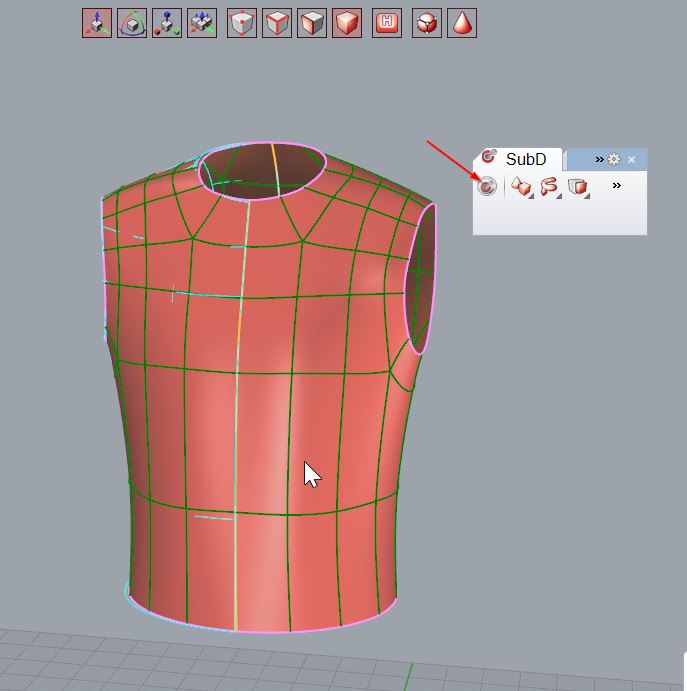Click the red H button icon
The height and width of the screenshot is (691, 687).
[x=387, y=23]
